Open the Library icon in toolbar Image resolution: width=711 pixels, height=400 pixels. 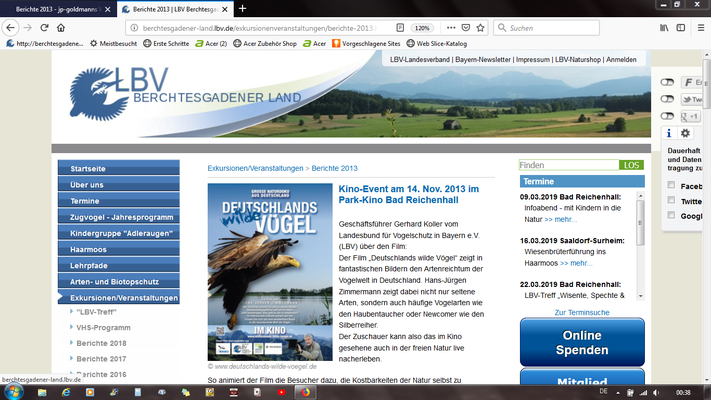pos(664,28)
